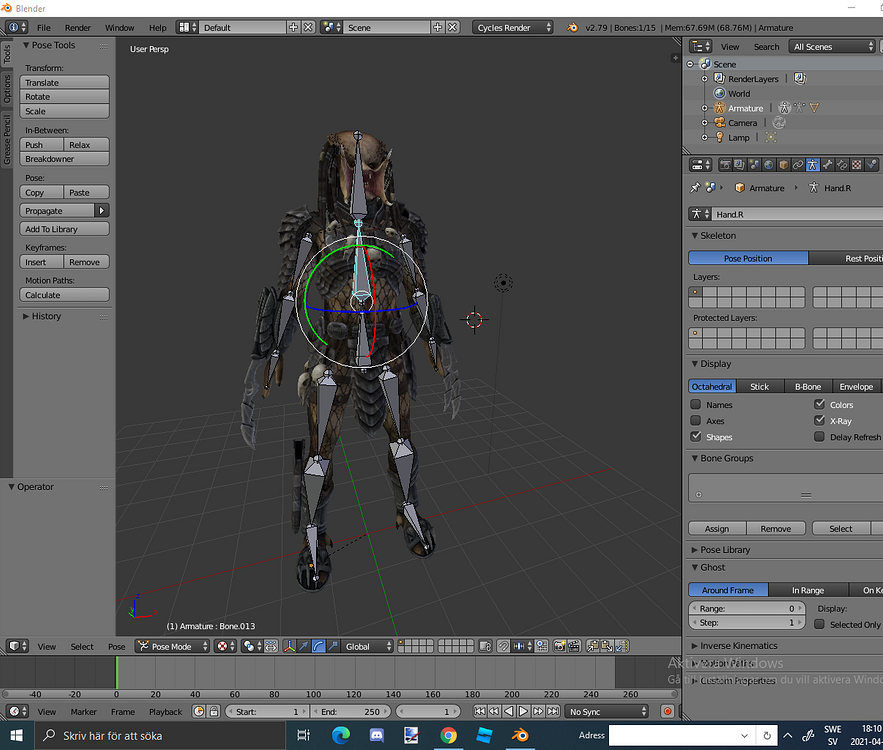Viewport: 883px width, 750px height.
Task: Select the rotation manipulator in 3D view header
Action: click(320, 646)
